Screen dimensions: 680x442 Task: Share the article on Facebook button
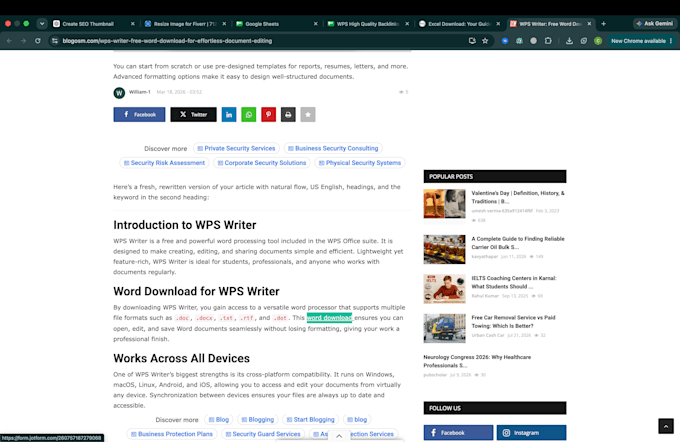click(139, 115)
